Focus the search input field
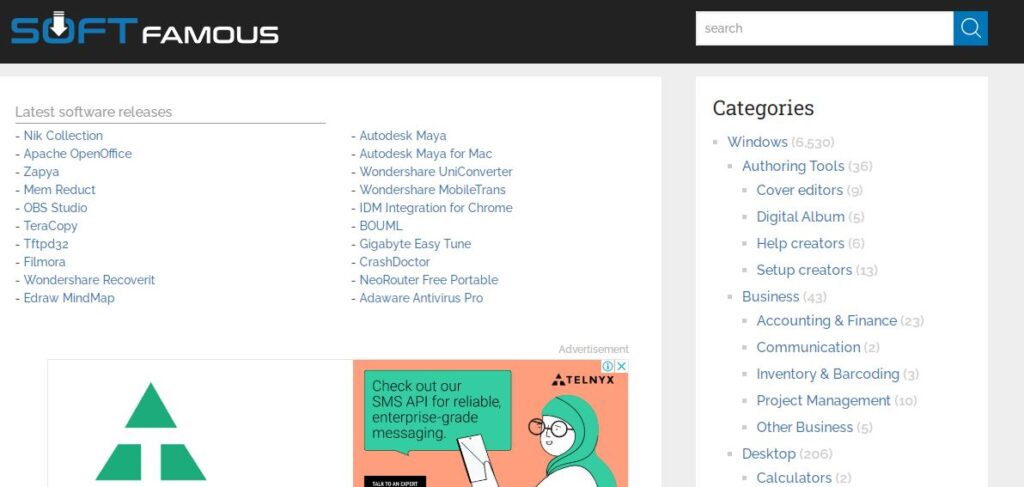The height and width of the screenshot is (487, 1024). coord(824,28)
